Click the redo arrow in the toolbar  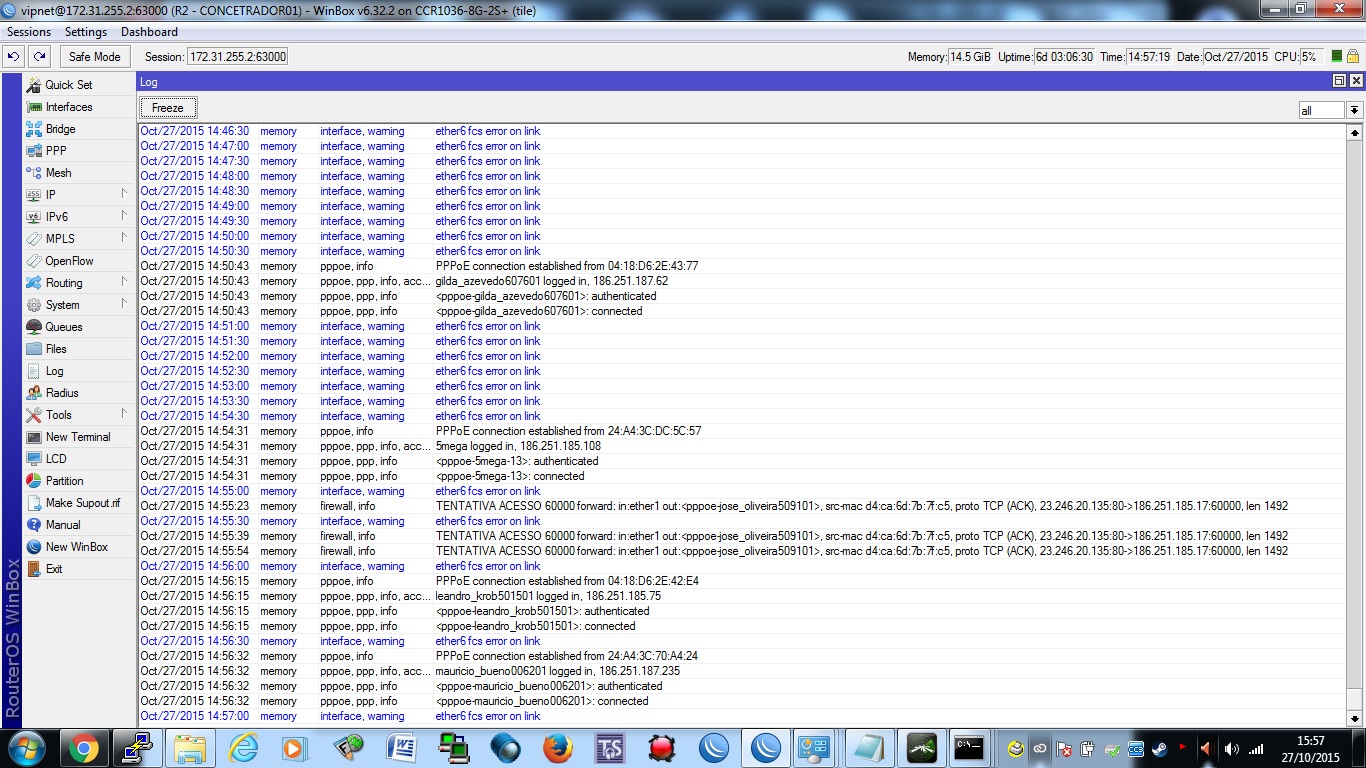(x=39, y=57)
